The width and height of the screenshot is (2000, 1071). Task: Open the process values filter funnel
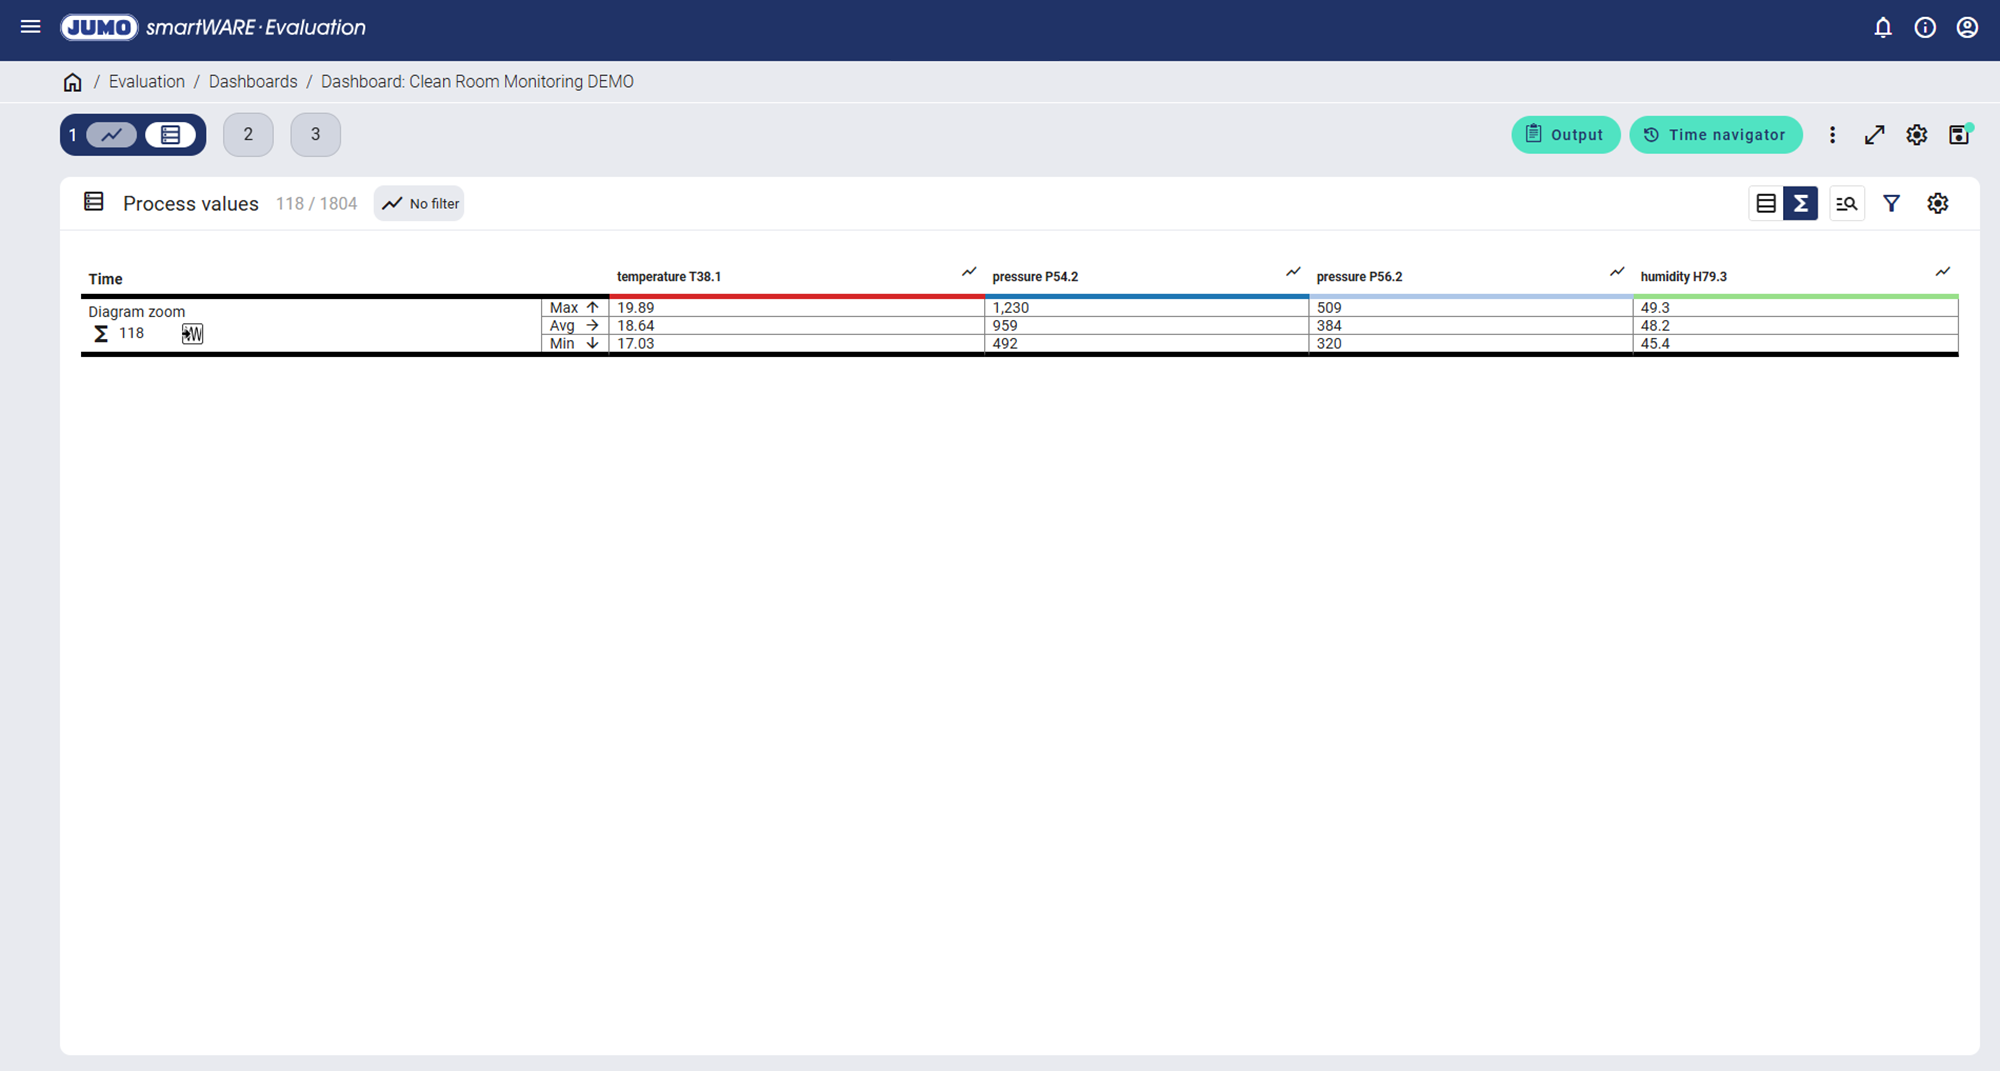(1891, 204)
